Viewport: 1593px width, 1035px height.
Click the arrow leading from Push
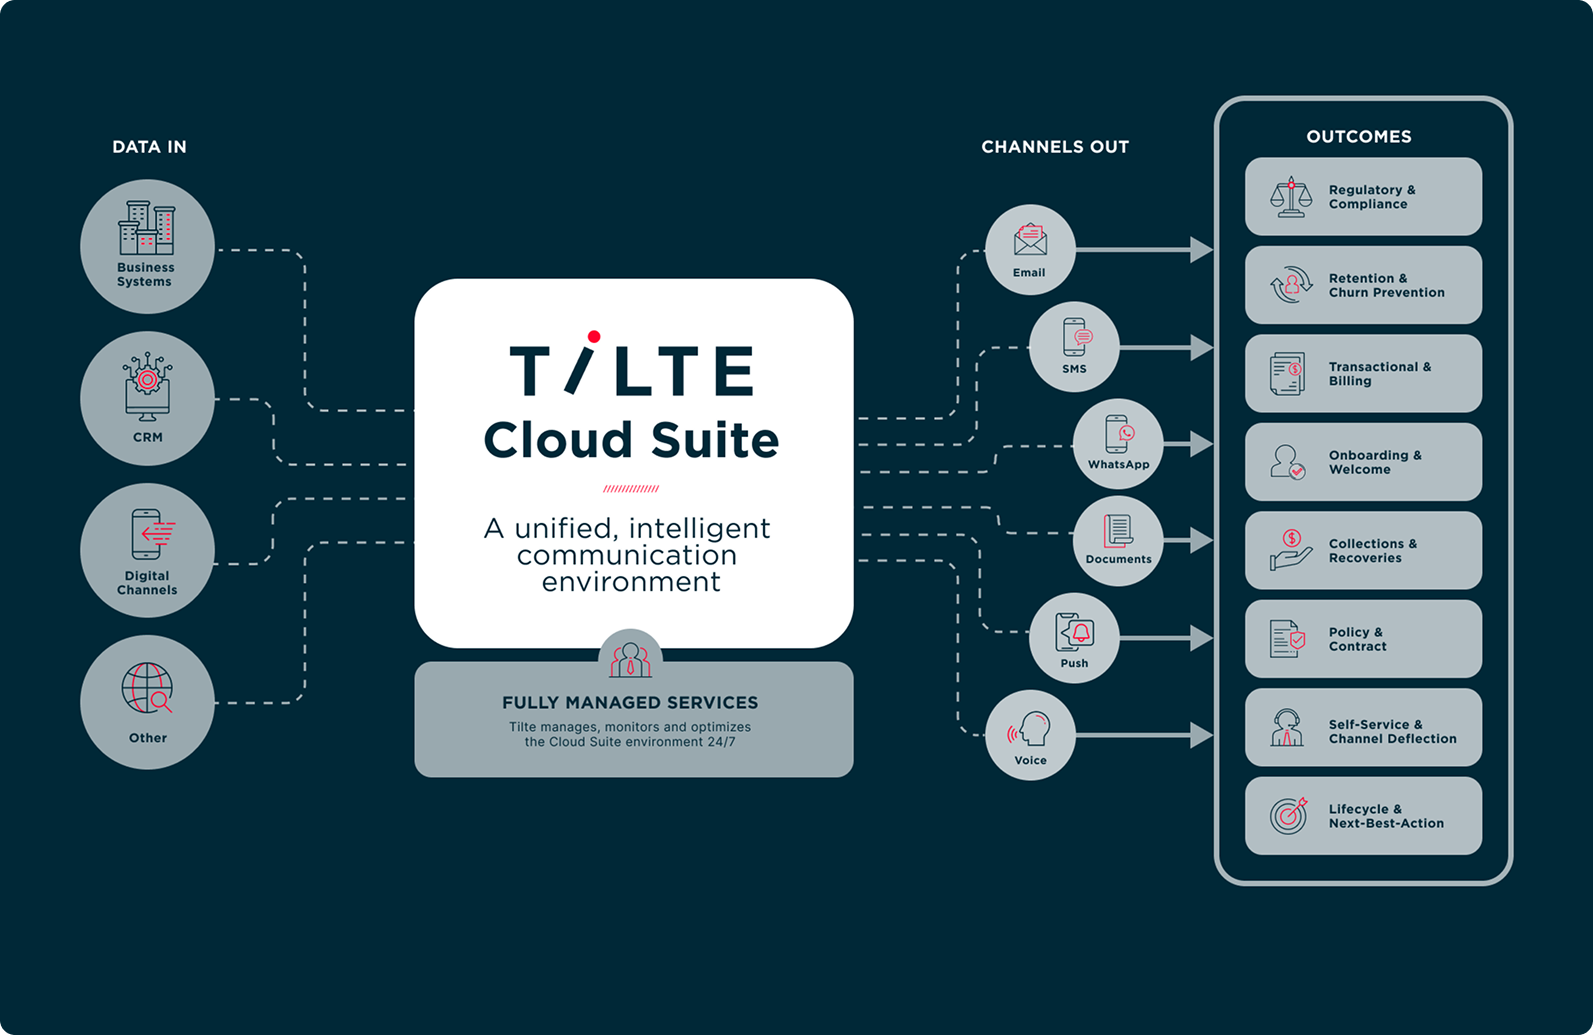[x=1167, y=638]
